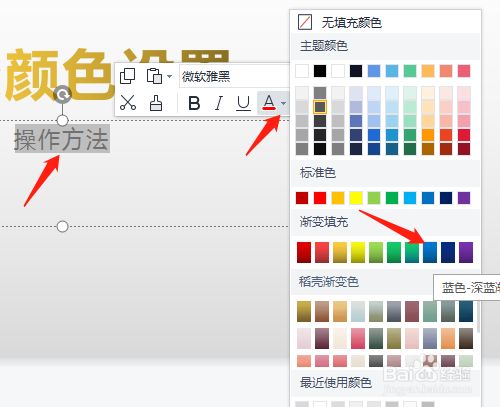
Task: Pick the orange theme color swatch
Action: click(428, 71)
